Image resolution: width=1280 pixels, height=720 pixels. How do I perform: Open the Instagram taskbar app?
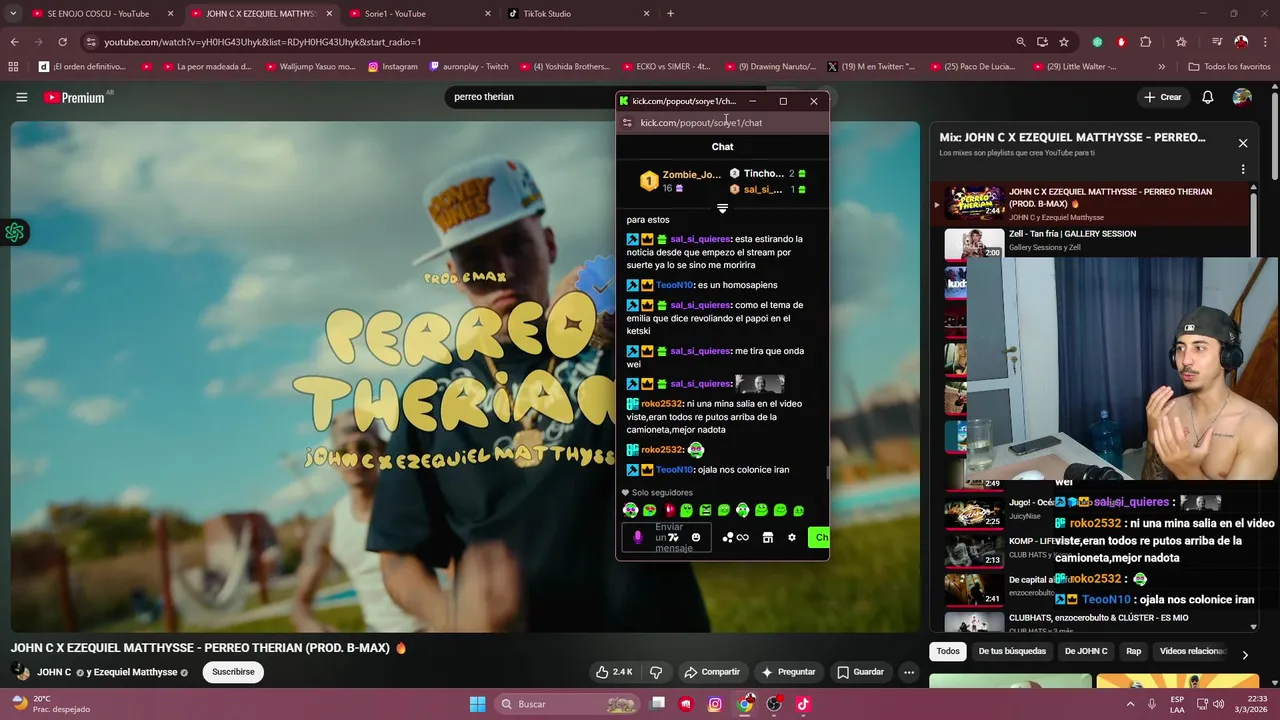coord(715,704)
